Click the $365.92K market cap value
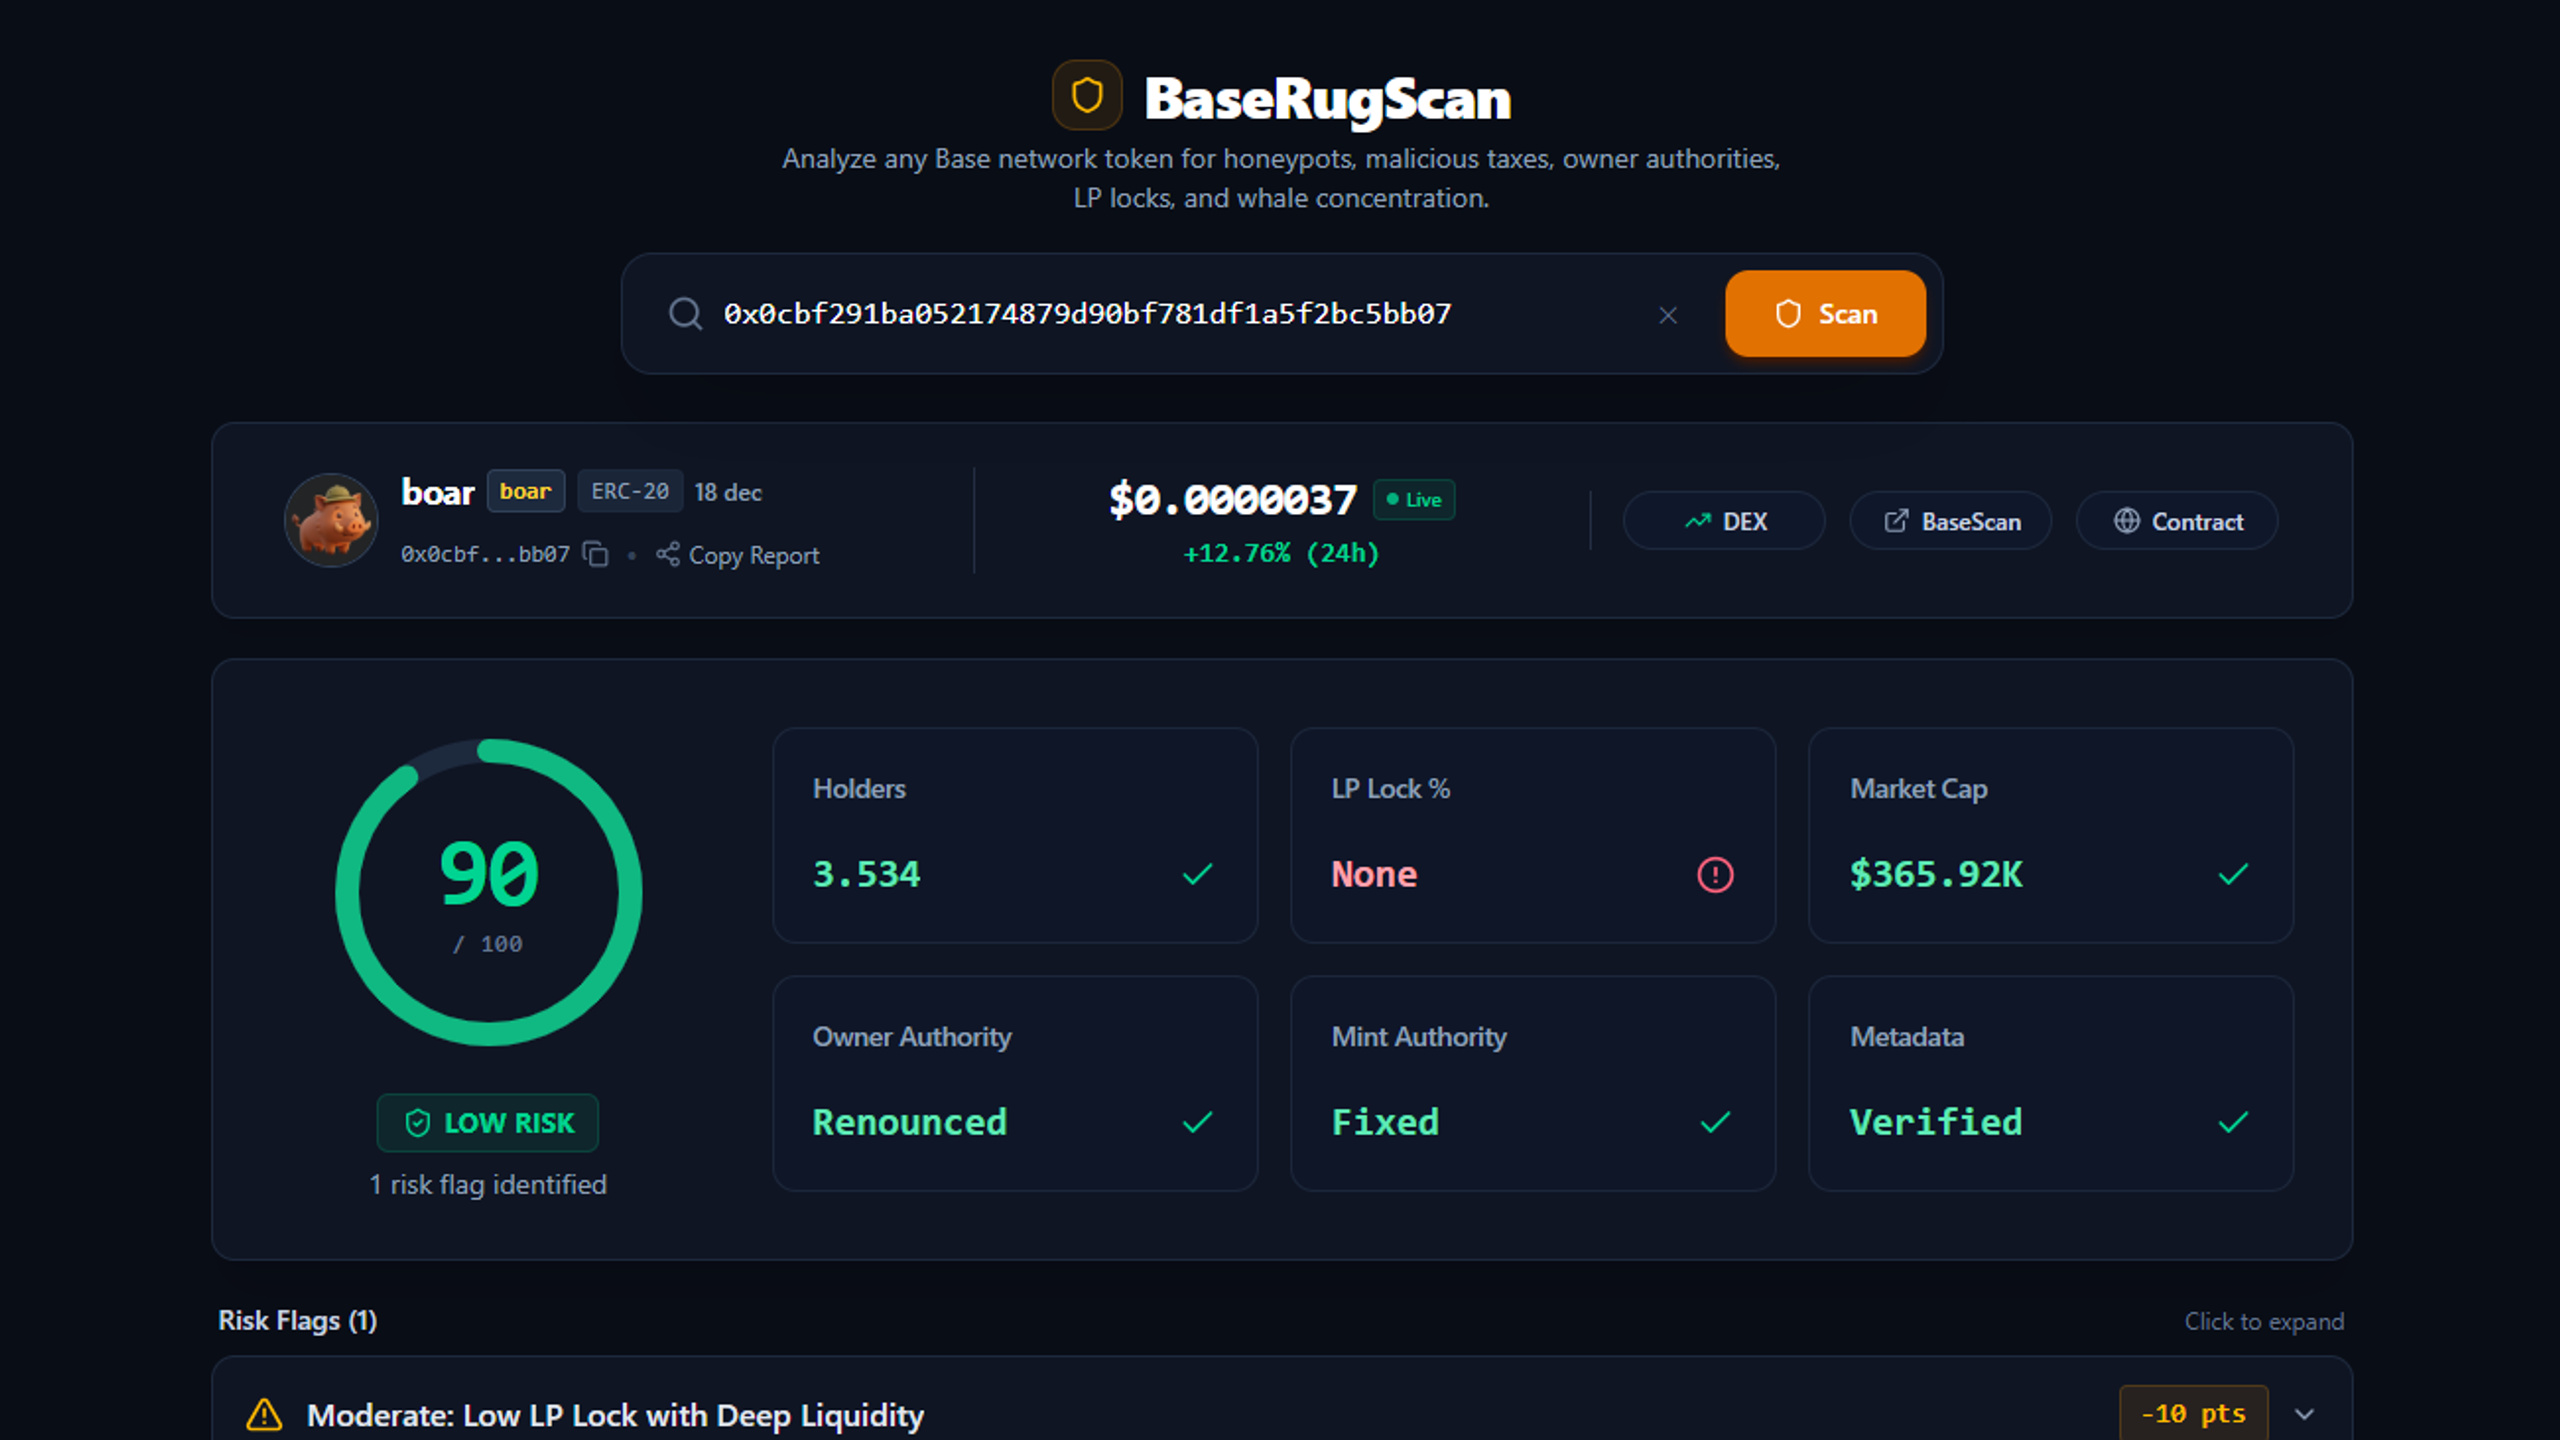Image resolution: width=2560 pixels, height=1440 pixels. [x=1936, y=875]
